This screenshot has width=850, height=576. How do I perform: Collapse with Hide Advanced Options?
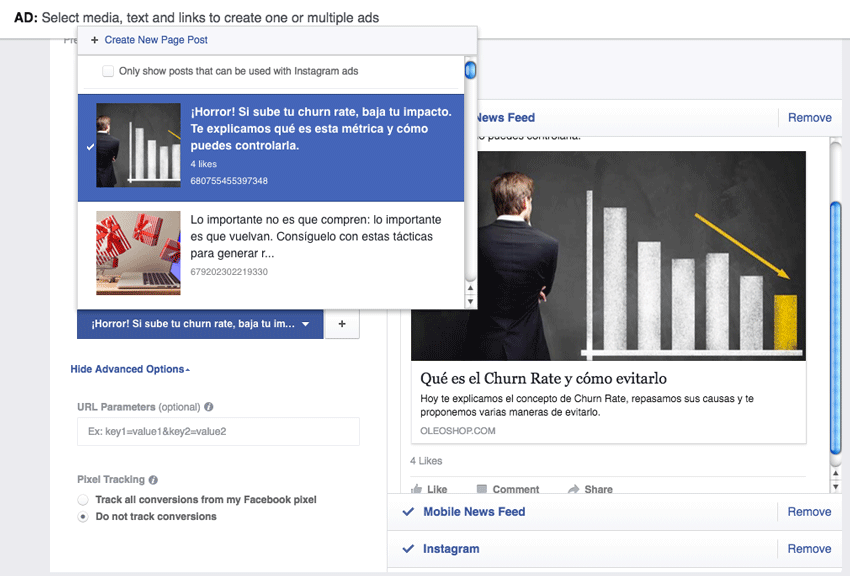click(x=130, y=369)
